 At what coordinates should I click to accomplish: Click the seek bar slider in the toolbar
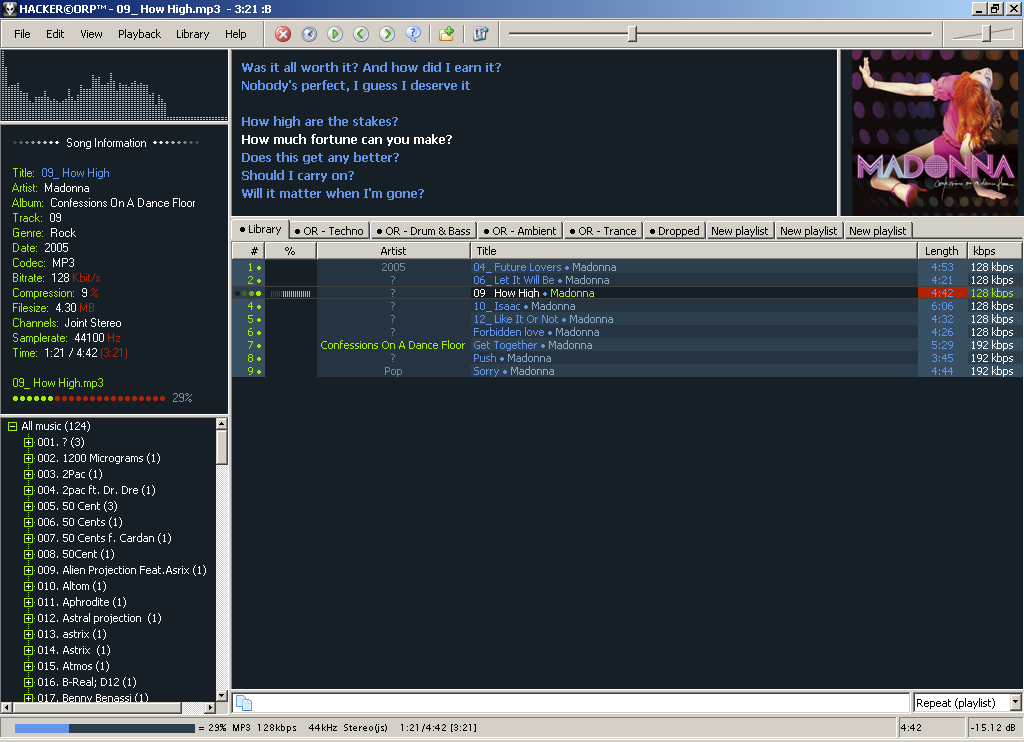[x=632, y=34]
